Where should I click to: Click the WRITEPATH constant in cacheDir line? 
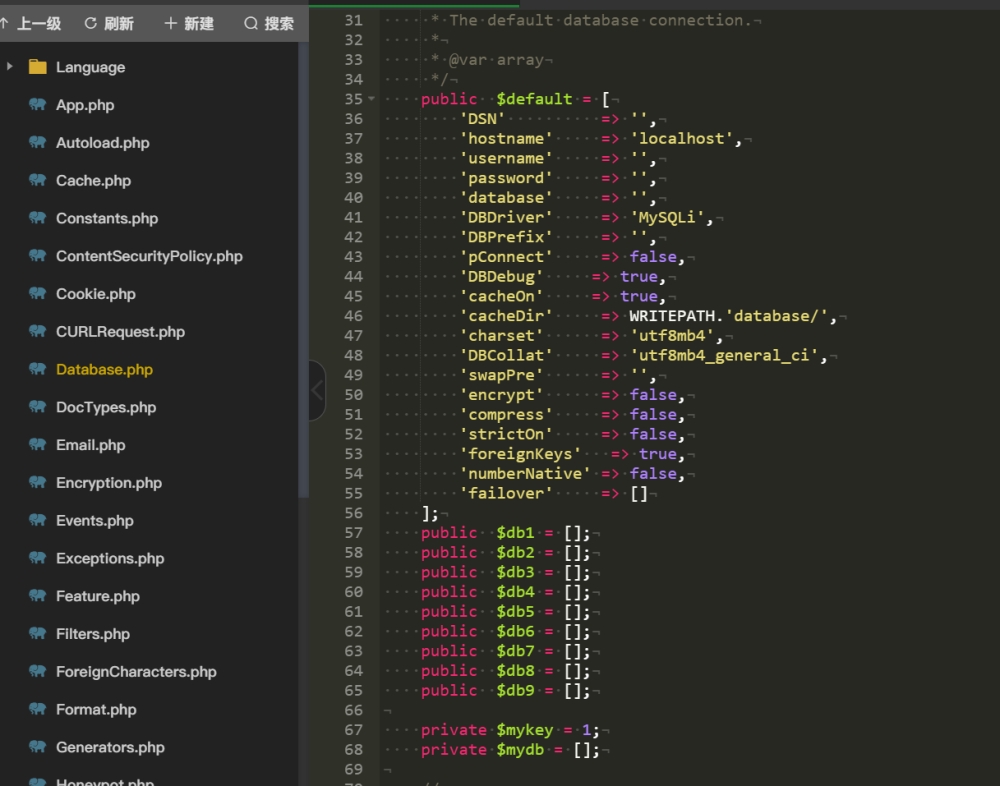[672, 316]
